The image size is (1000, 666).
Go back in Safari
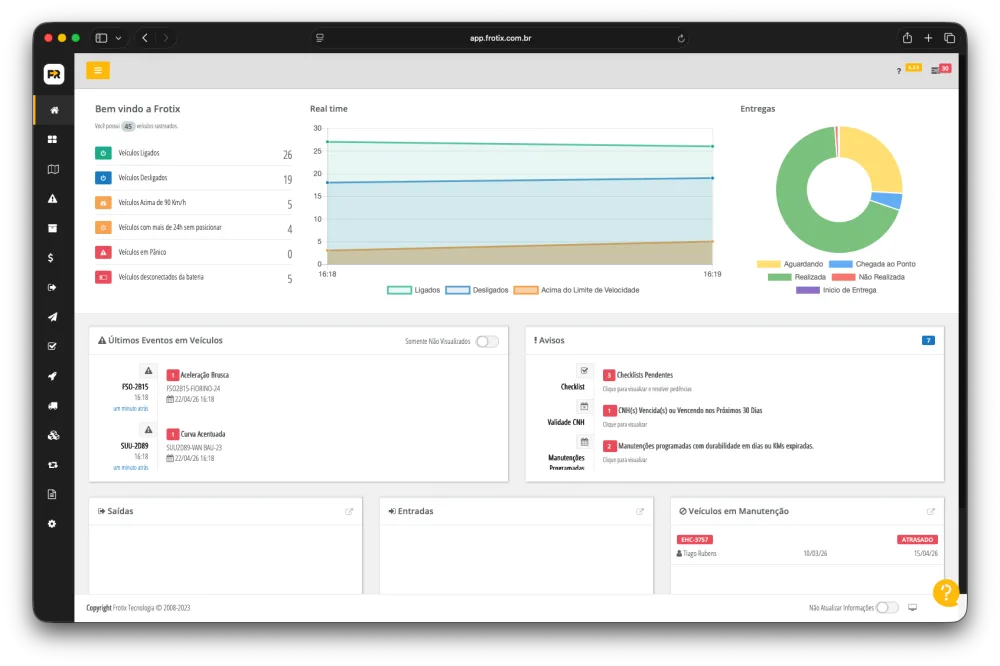pos(145,38)
